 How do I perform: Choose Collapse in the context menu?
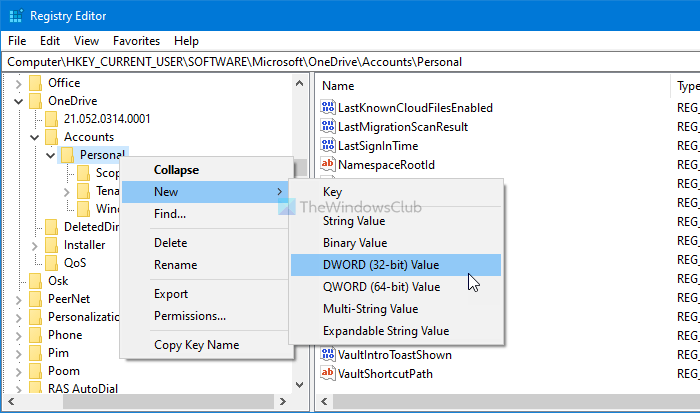coord(207,170)
